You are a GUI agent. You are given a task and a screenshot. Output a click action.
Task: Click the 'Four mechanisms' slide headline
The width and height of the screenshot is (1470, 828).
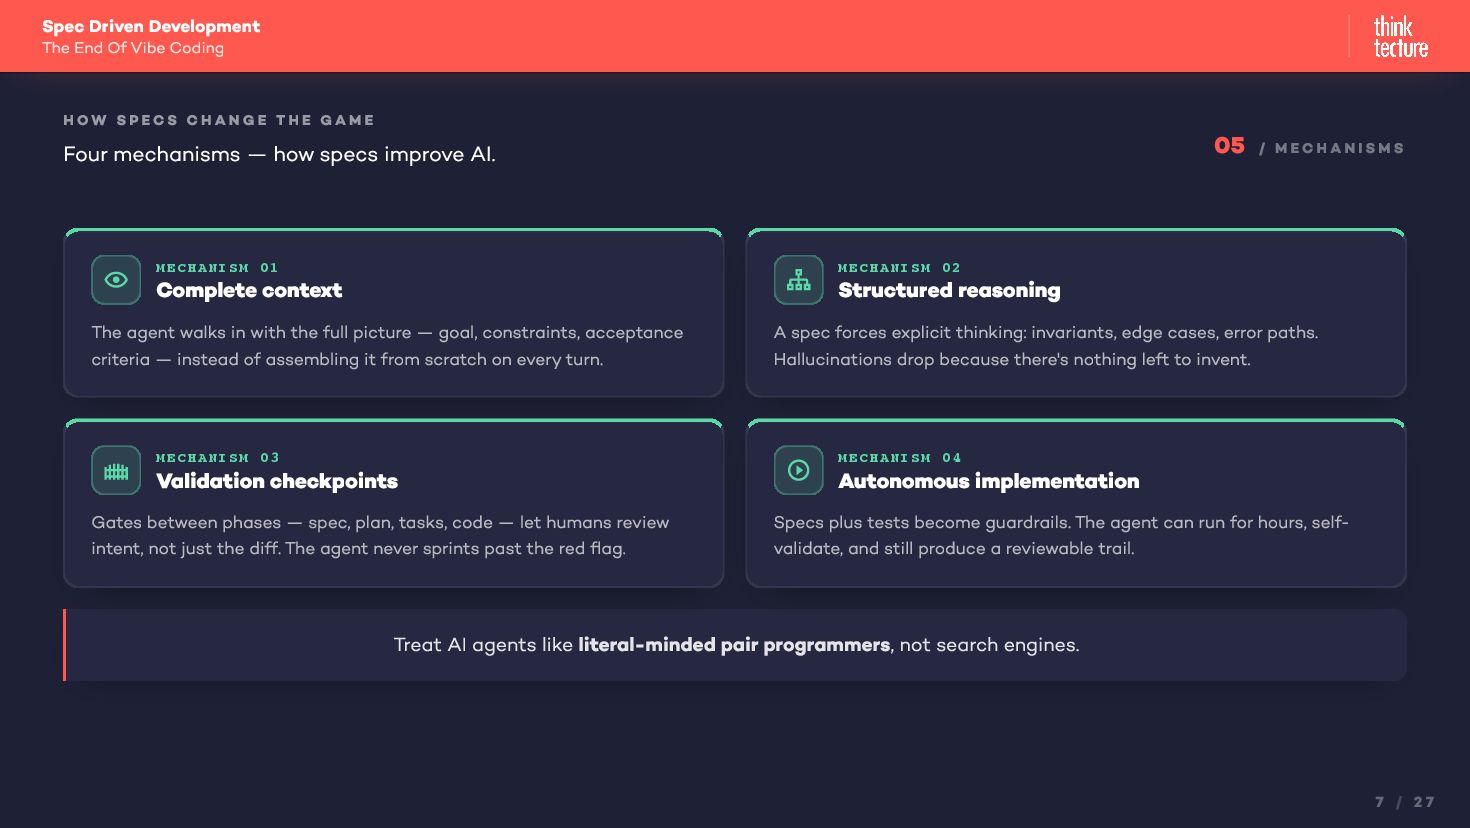279,154
